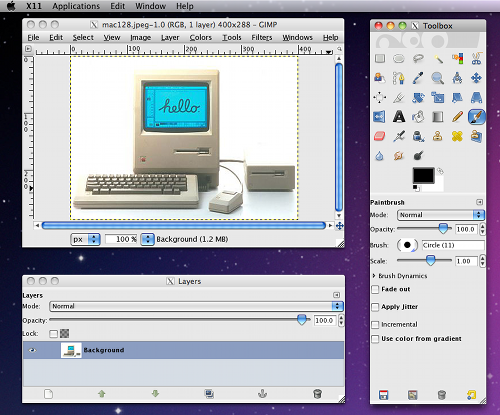Choose the Foreground Select tool
The height and width of the screenshot is (415, 500).
click(380, 78)
